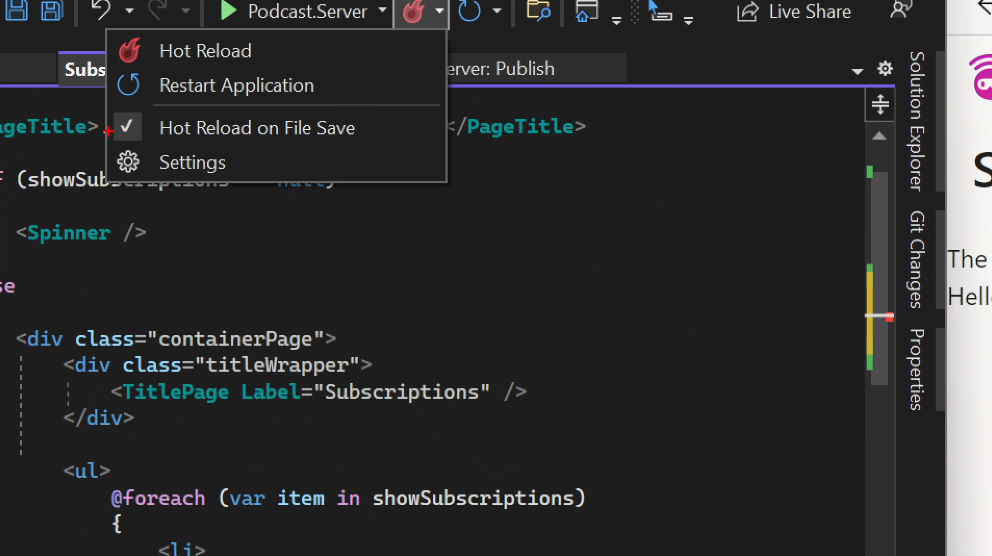Click the Undo arrow icon
Screen dimensions: 992x556
point(101,11)
